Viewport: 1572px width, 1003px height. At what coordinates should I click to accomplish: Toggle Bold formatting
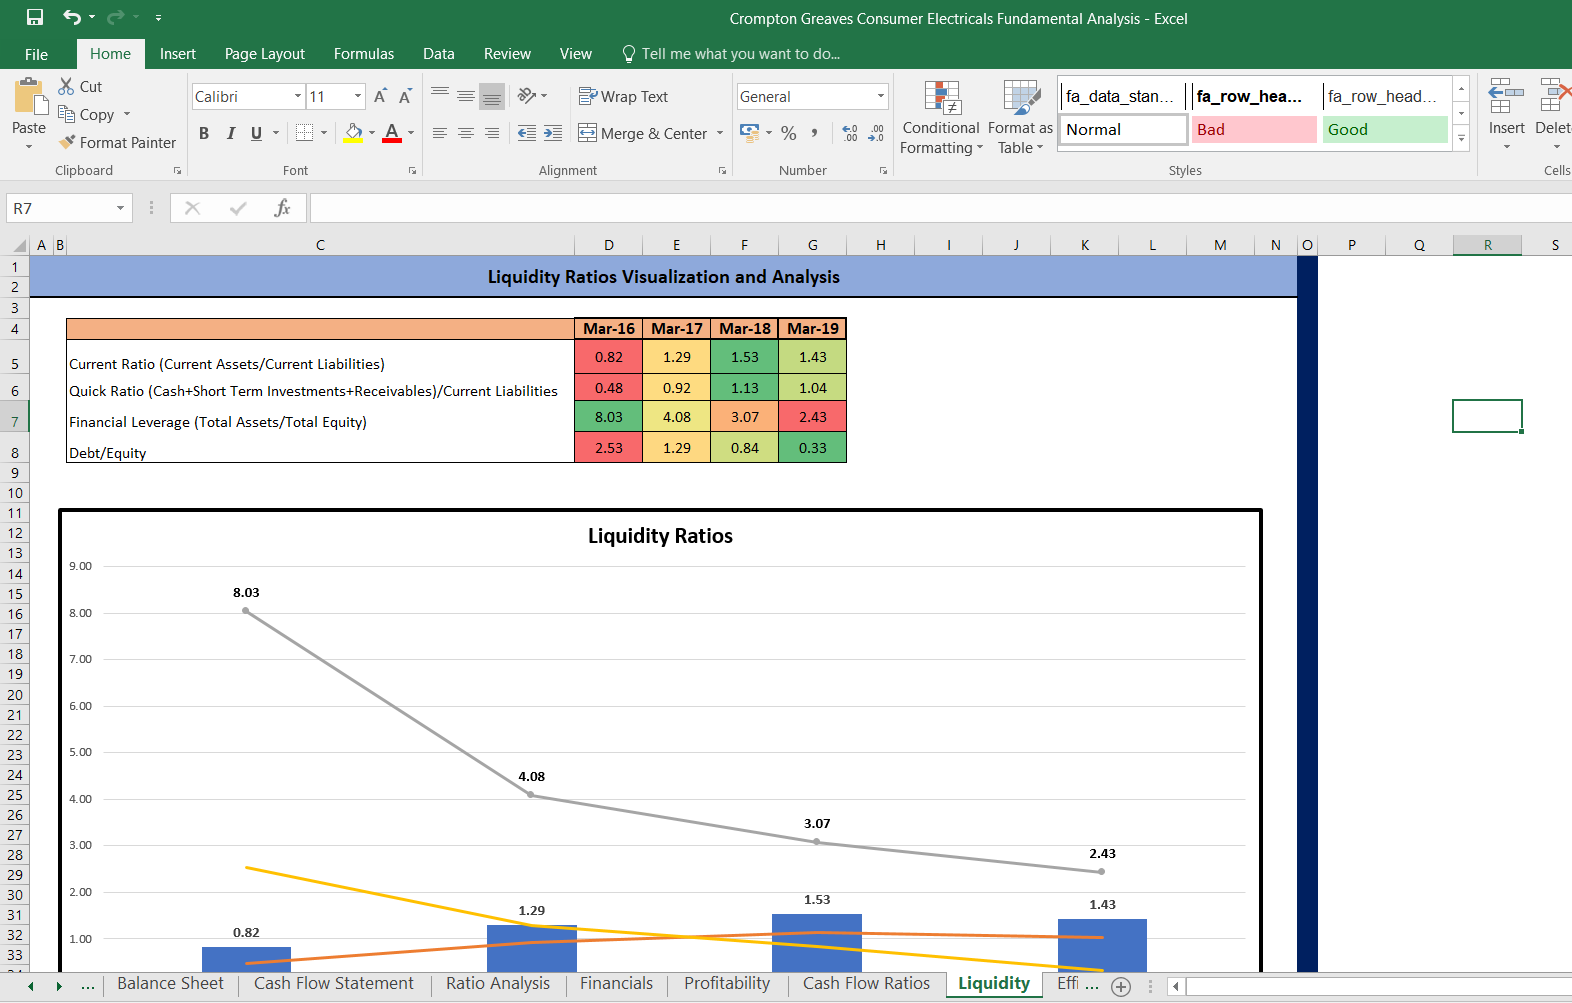tap(204, 133)
